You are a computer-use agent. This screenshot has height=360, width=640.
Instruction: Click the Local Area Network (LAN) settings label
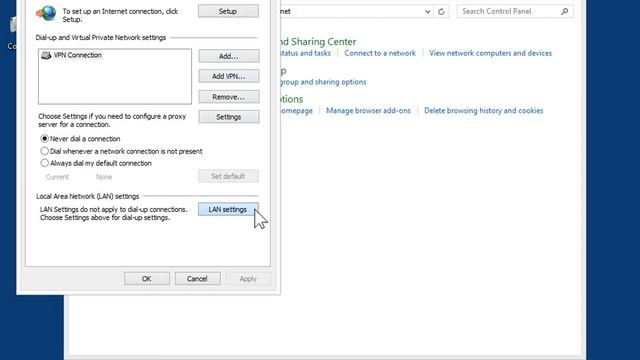coord(88,196)
